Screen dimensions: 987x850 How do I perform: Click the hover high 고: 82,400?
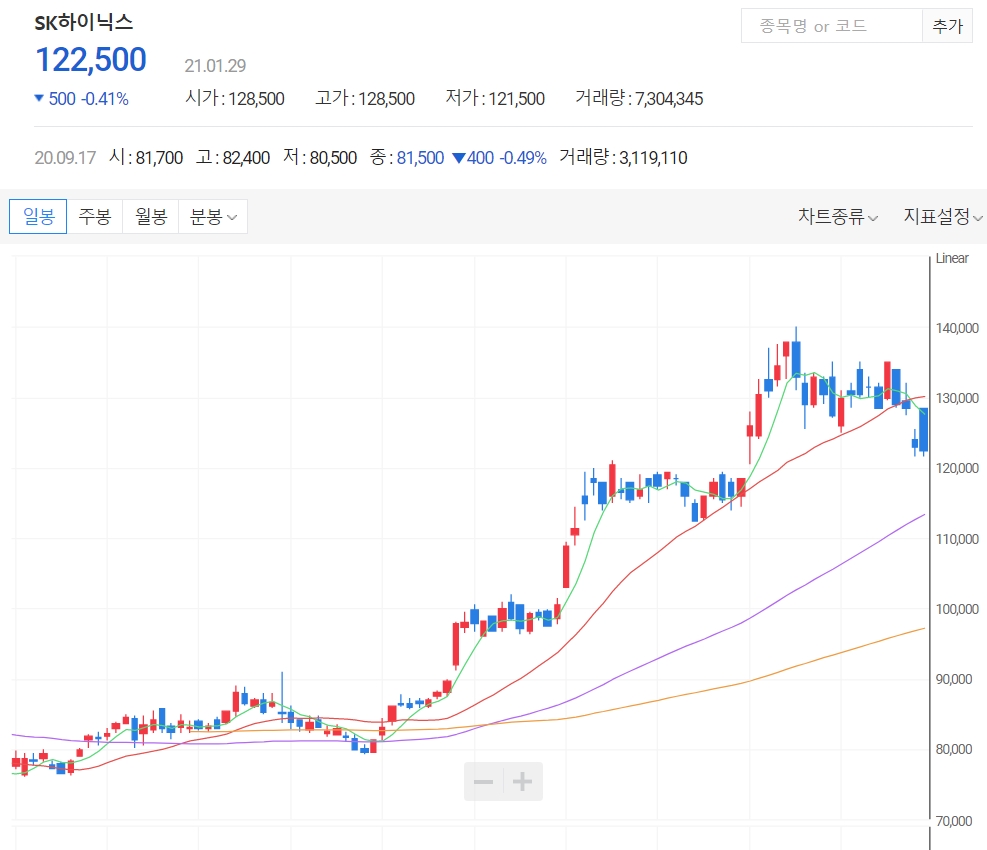[x=233, y=157]
